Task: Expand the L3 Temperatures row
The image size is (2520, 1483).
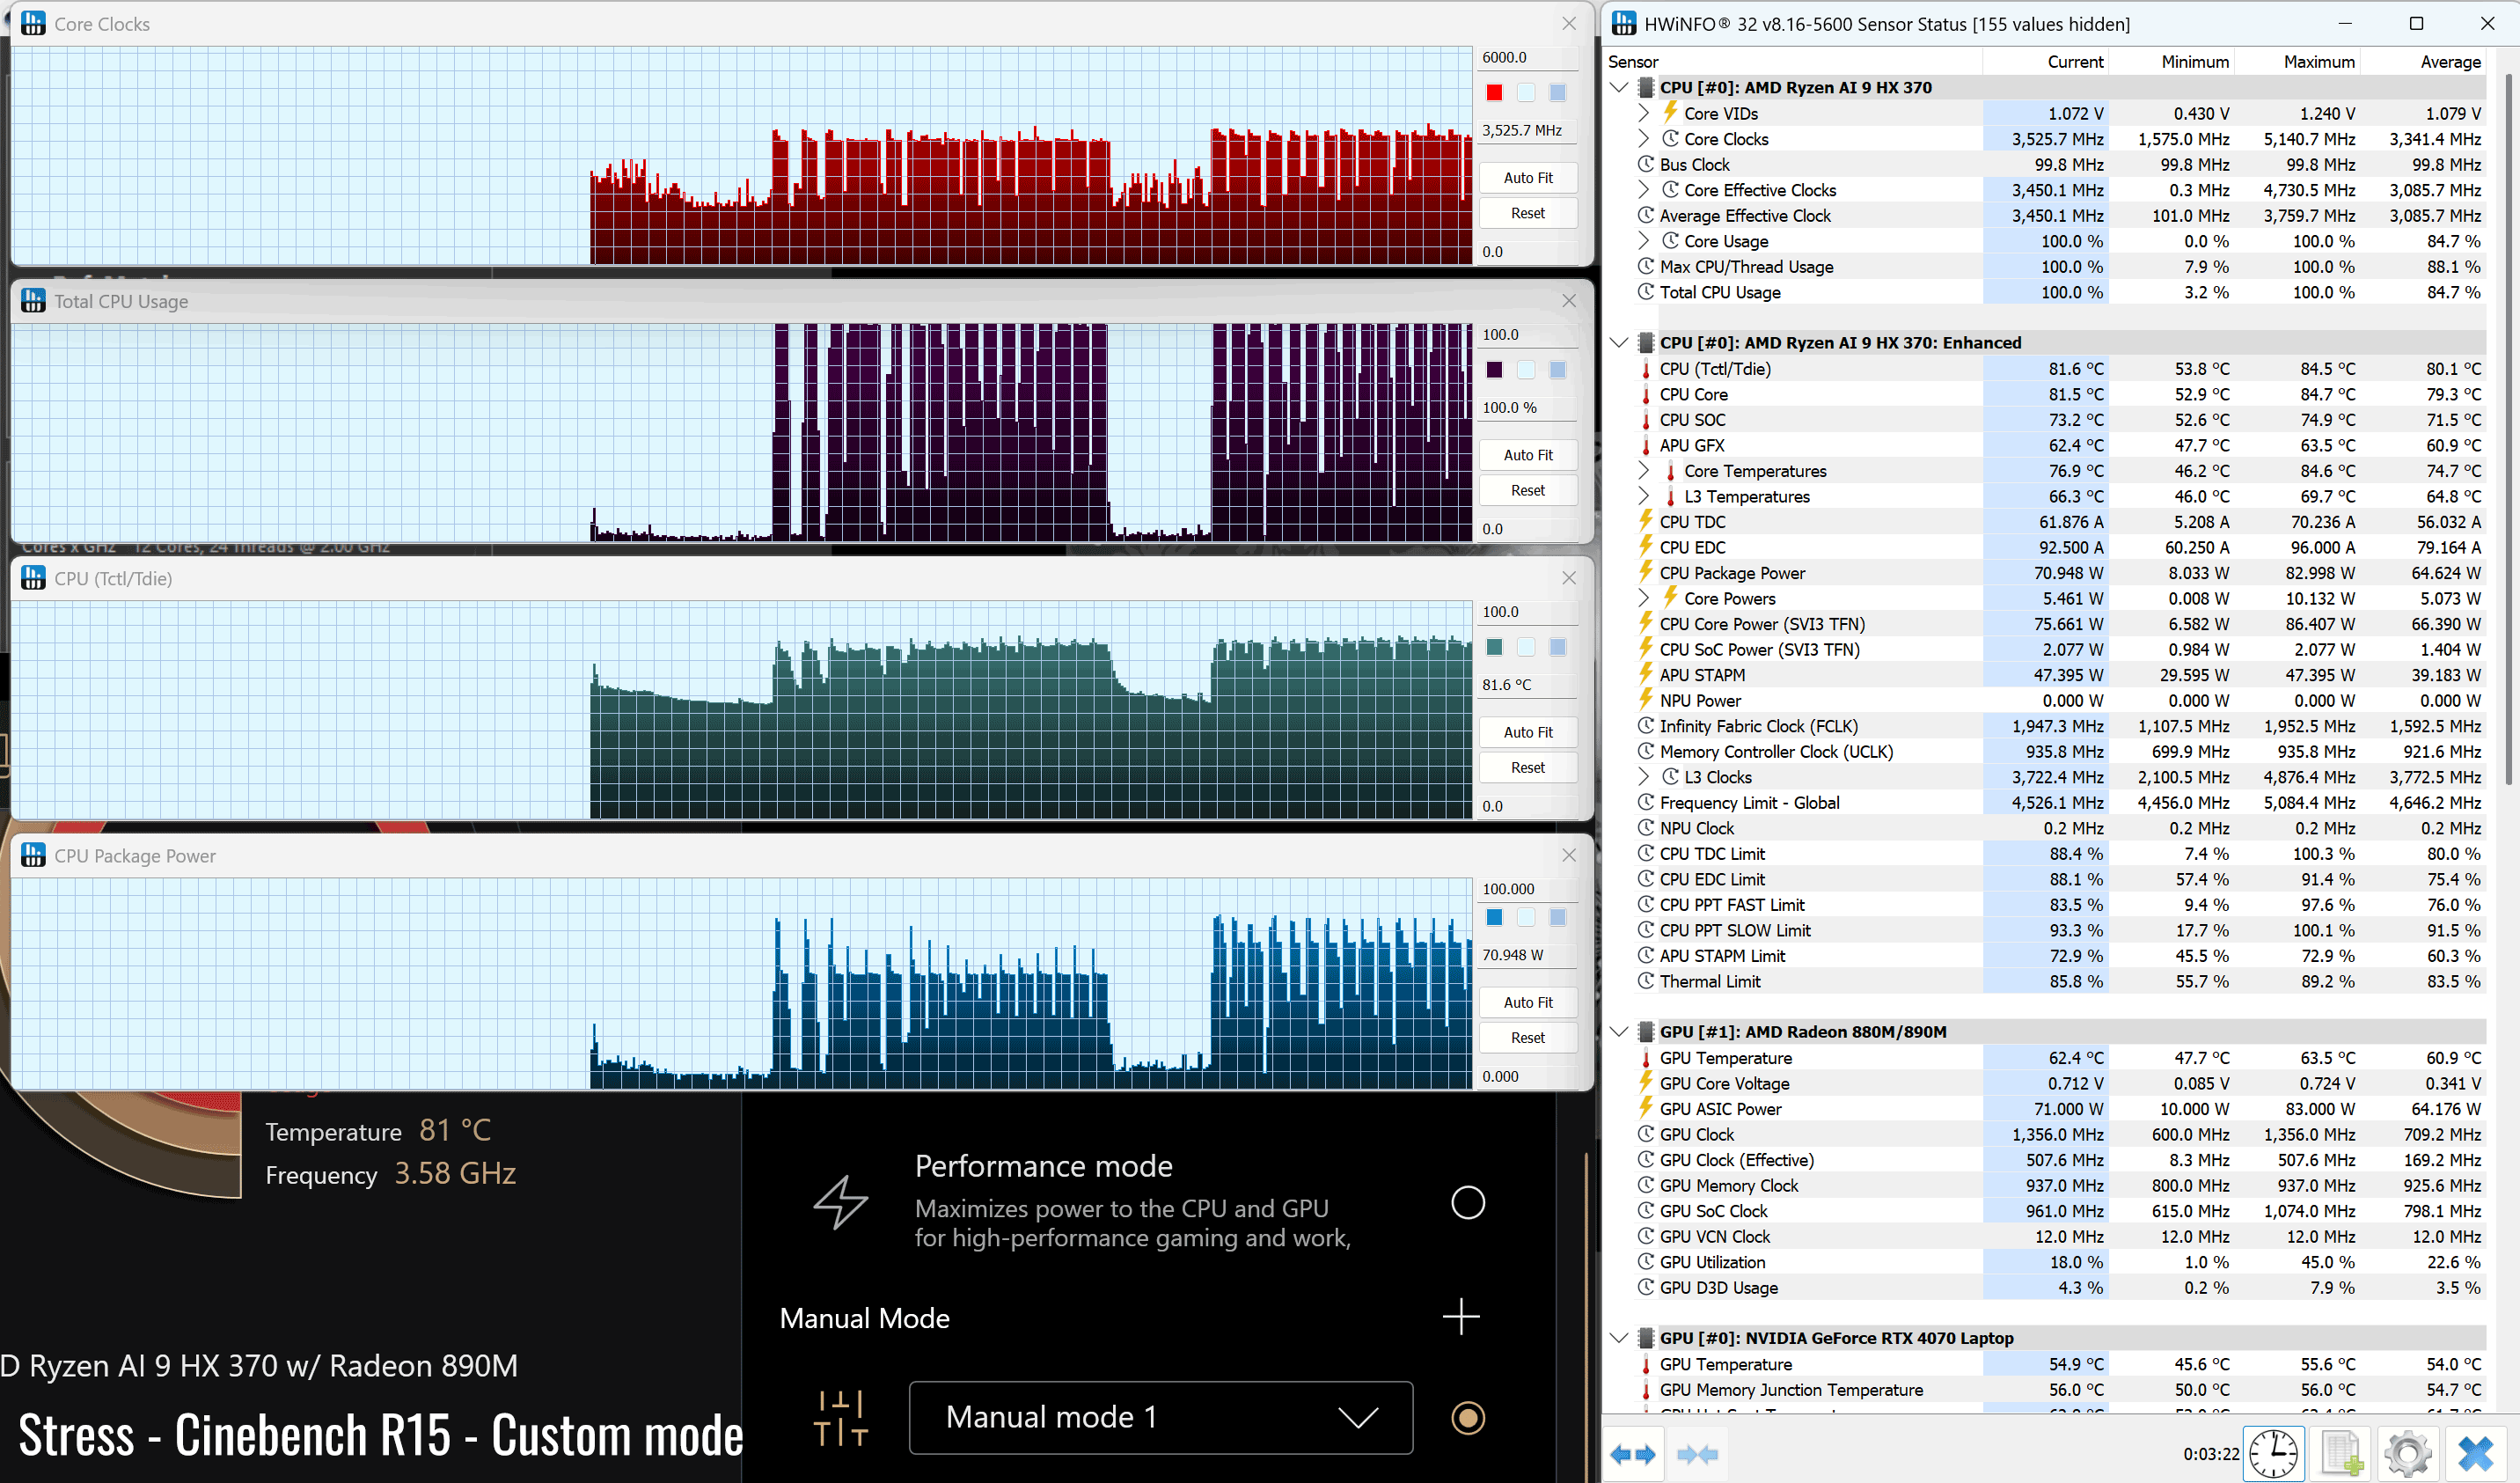Action: click(x=1643, y=496)
